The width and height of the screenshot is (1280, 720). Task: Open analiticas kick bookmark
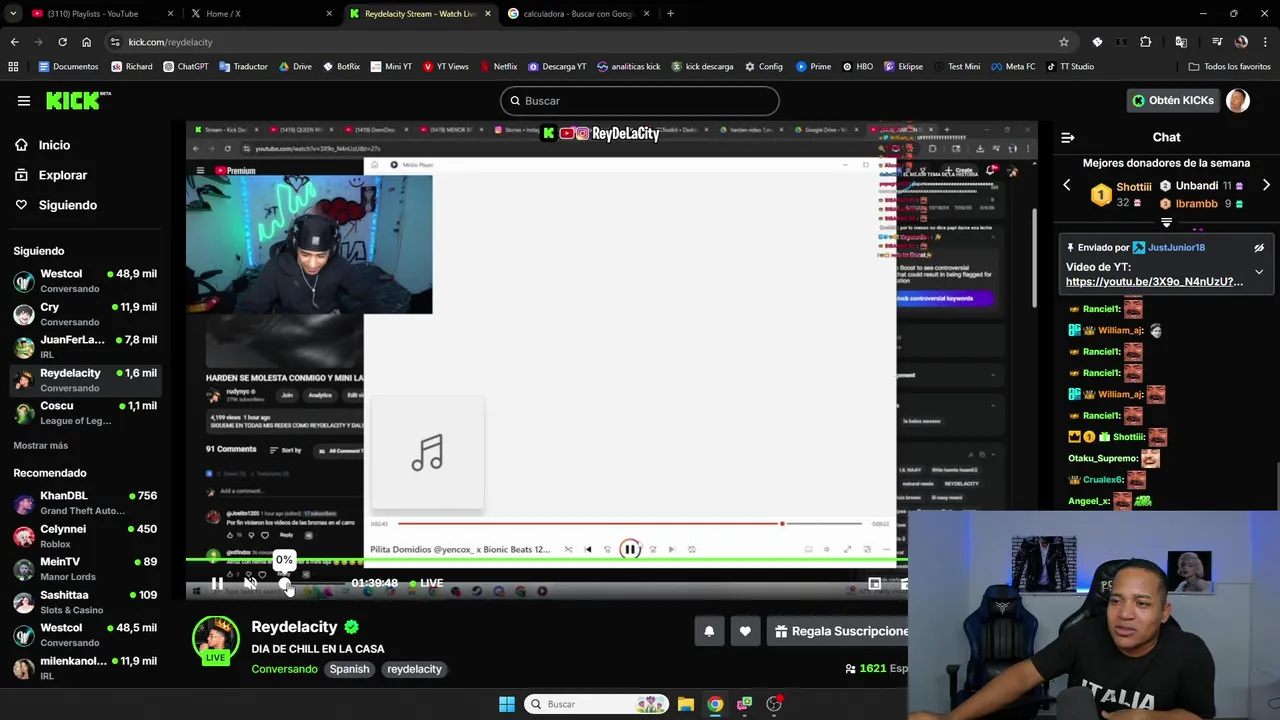(628, 67)
